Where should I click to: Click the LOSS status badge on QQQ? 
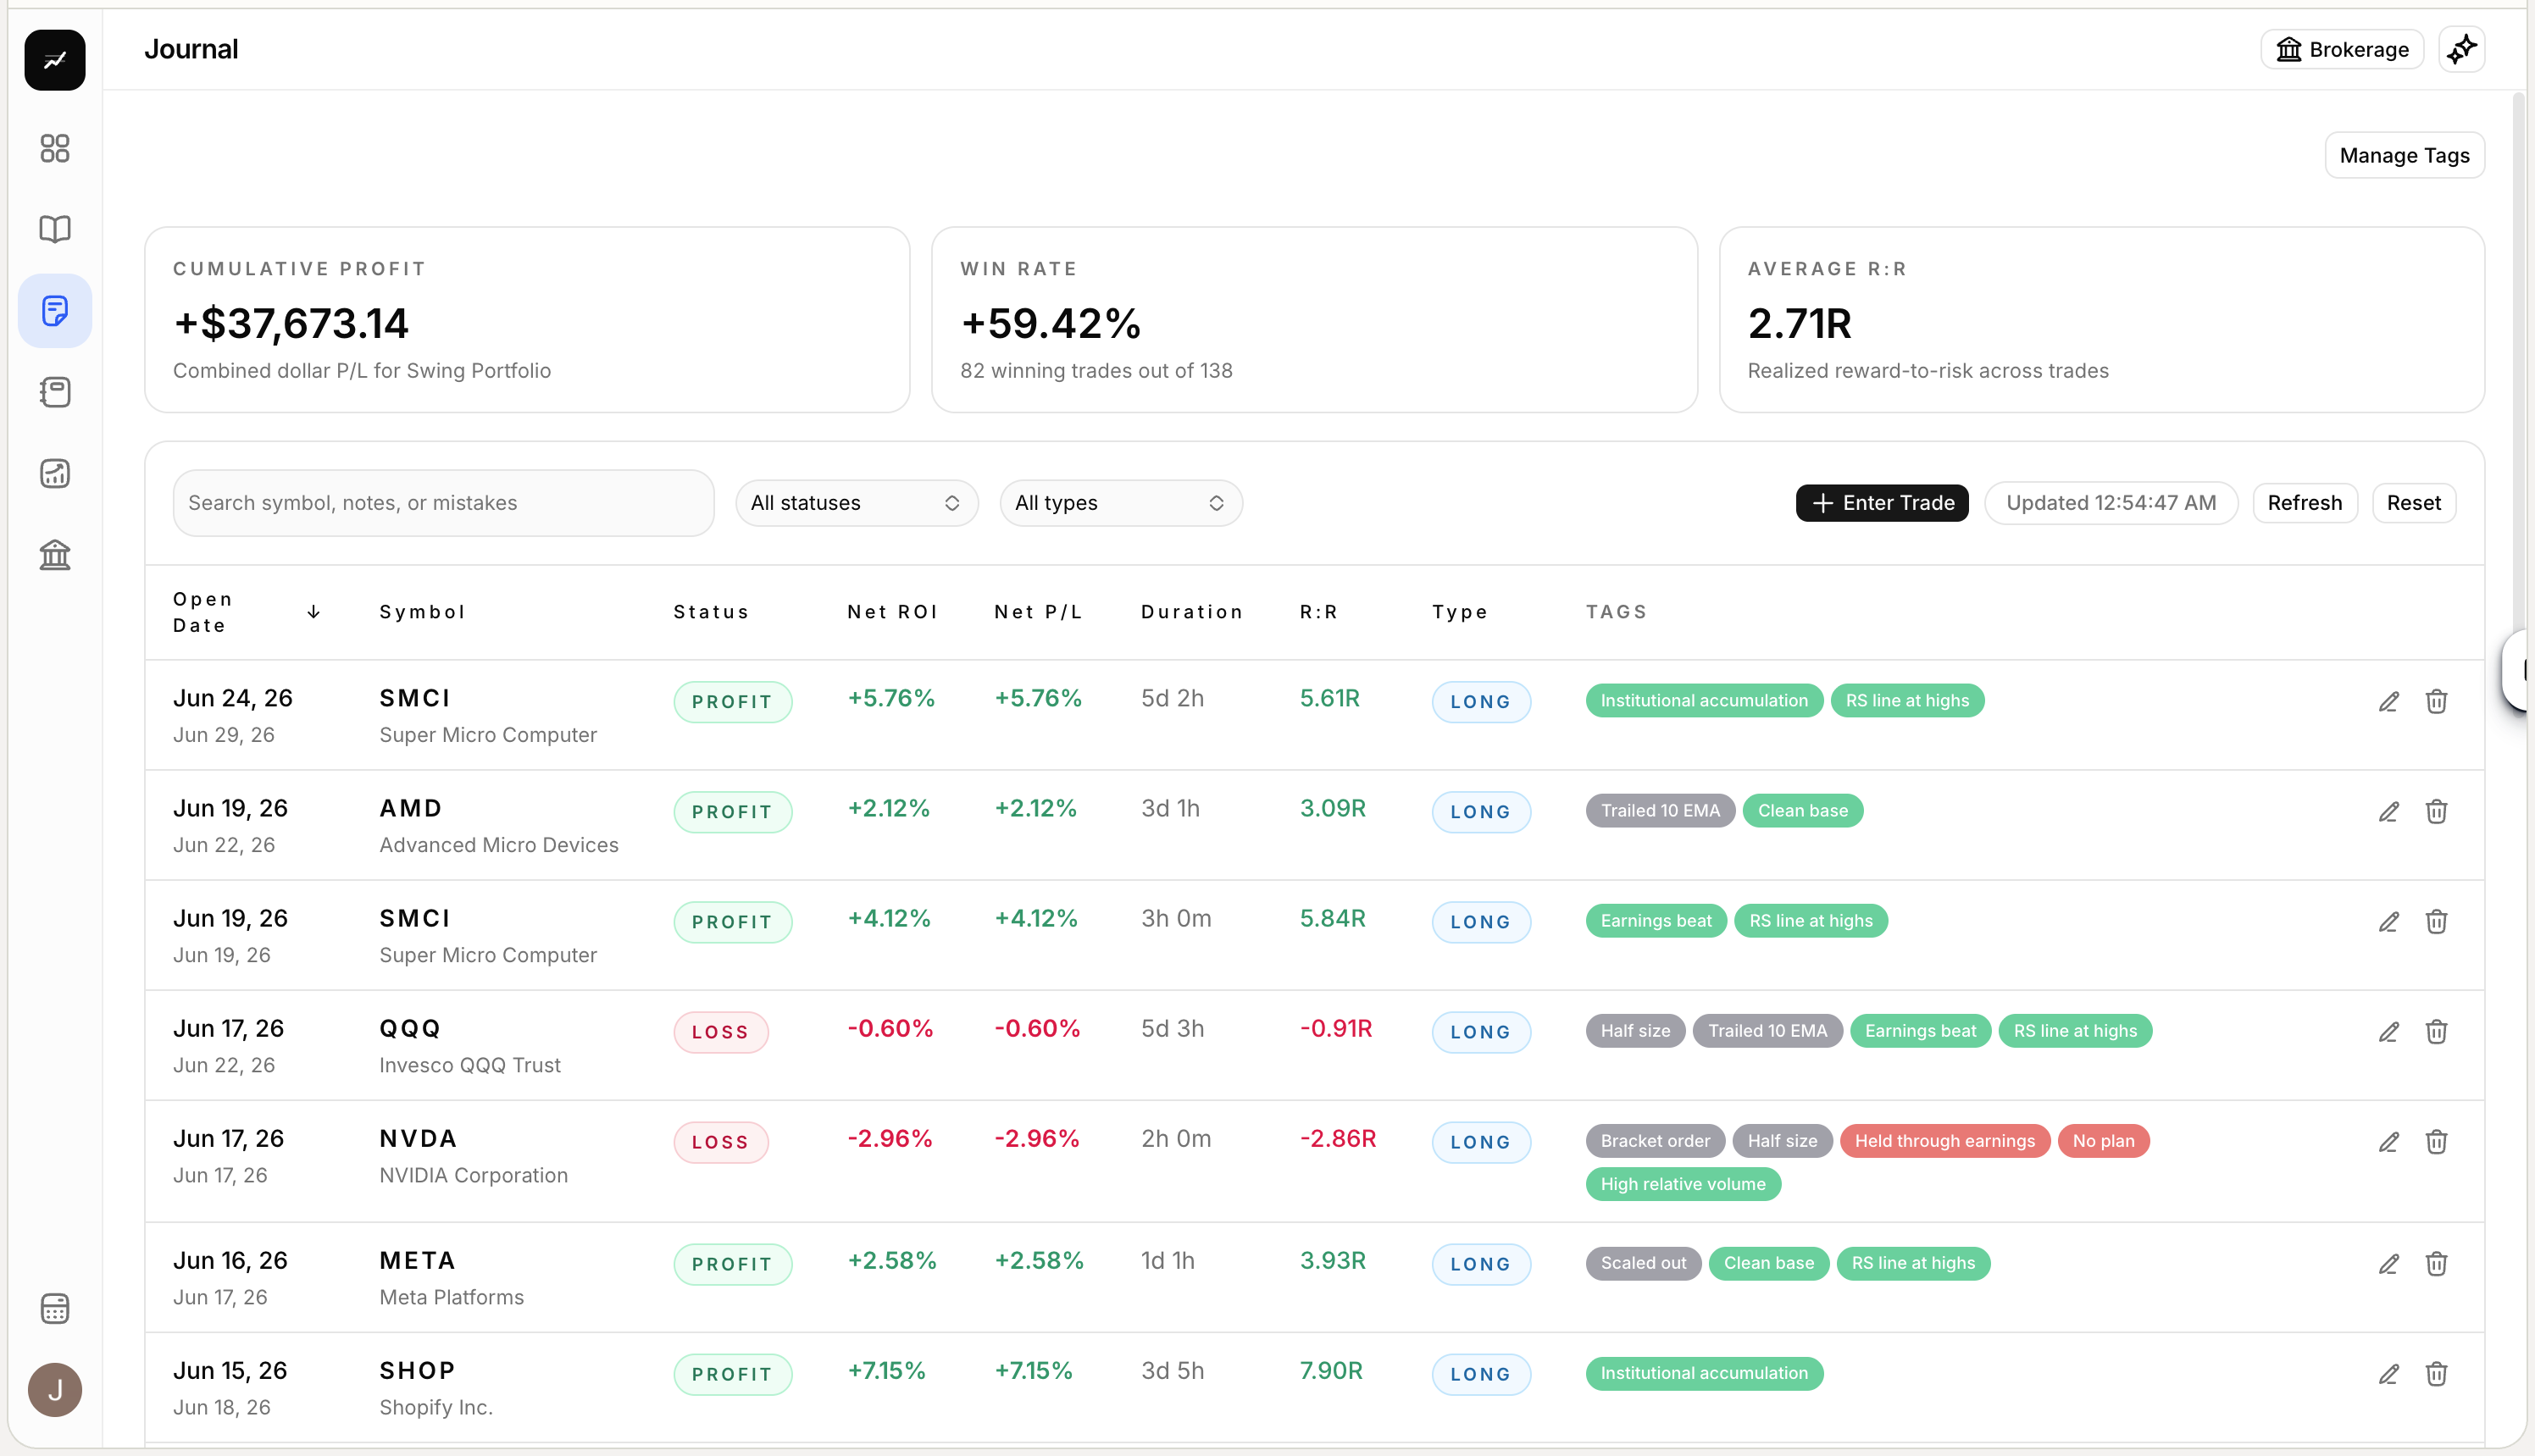point(720,1032)
